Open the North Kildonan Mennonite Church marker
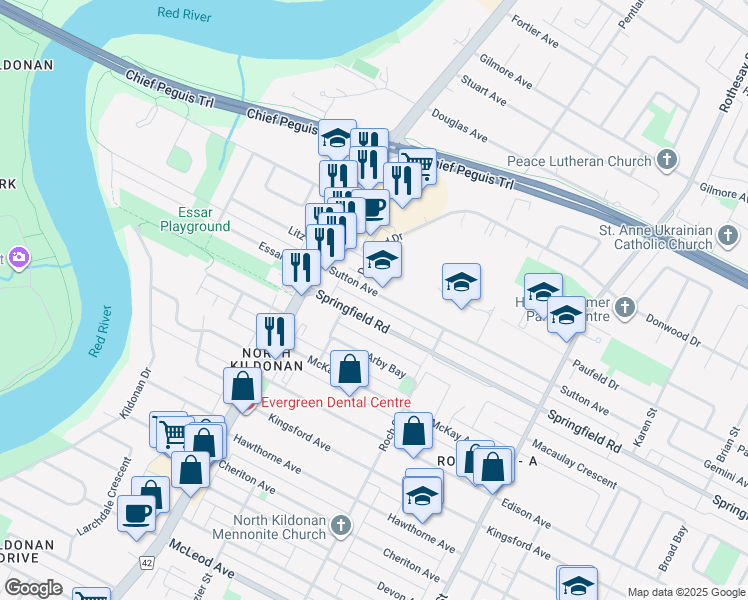Viewport: 748px width, 600px height. tap(342, 527)
